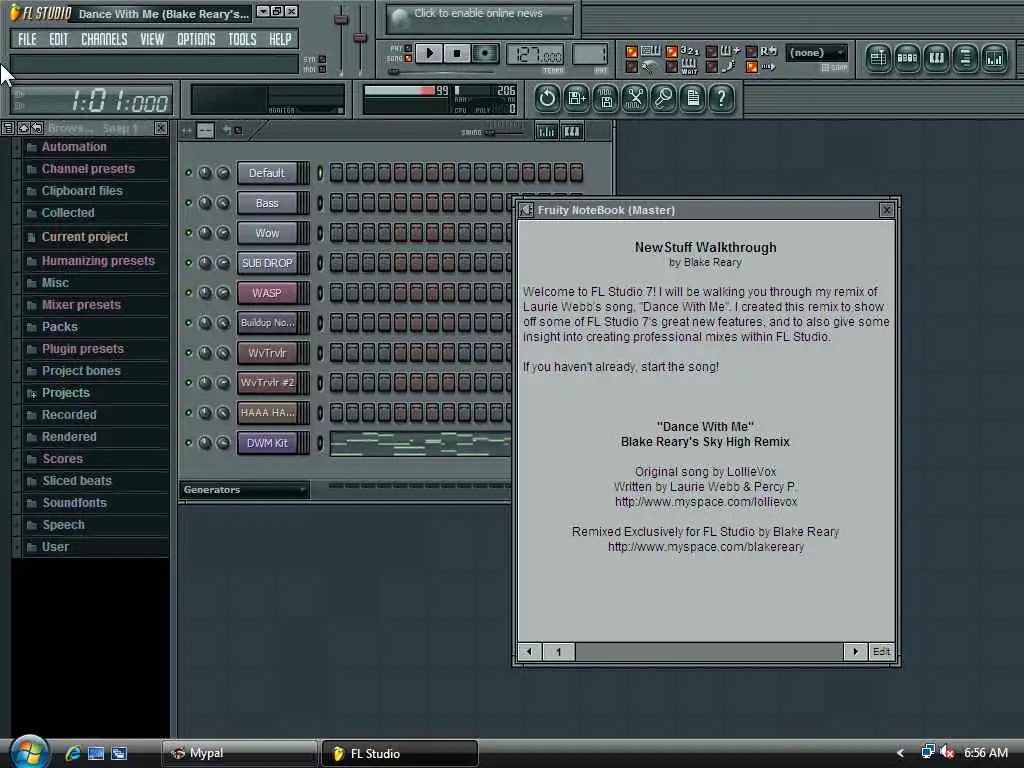The height and width of the screenshot is (768, 1024).
Task: Toggle mute light on Bass channel
Action: [189, 203]
